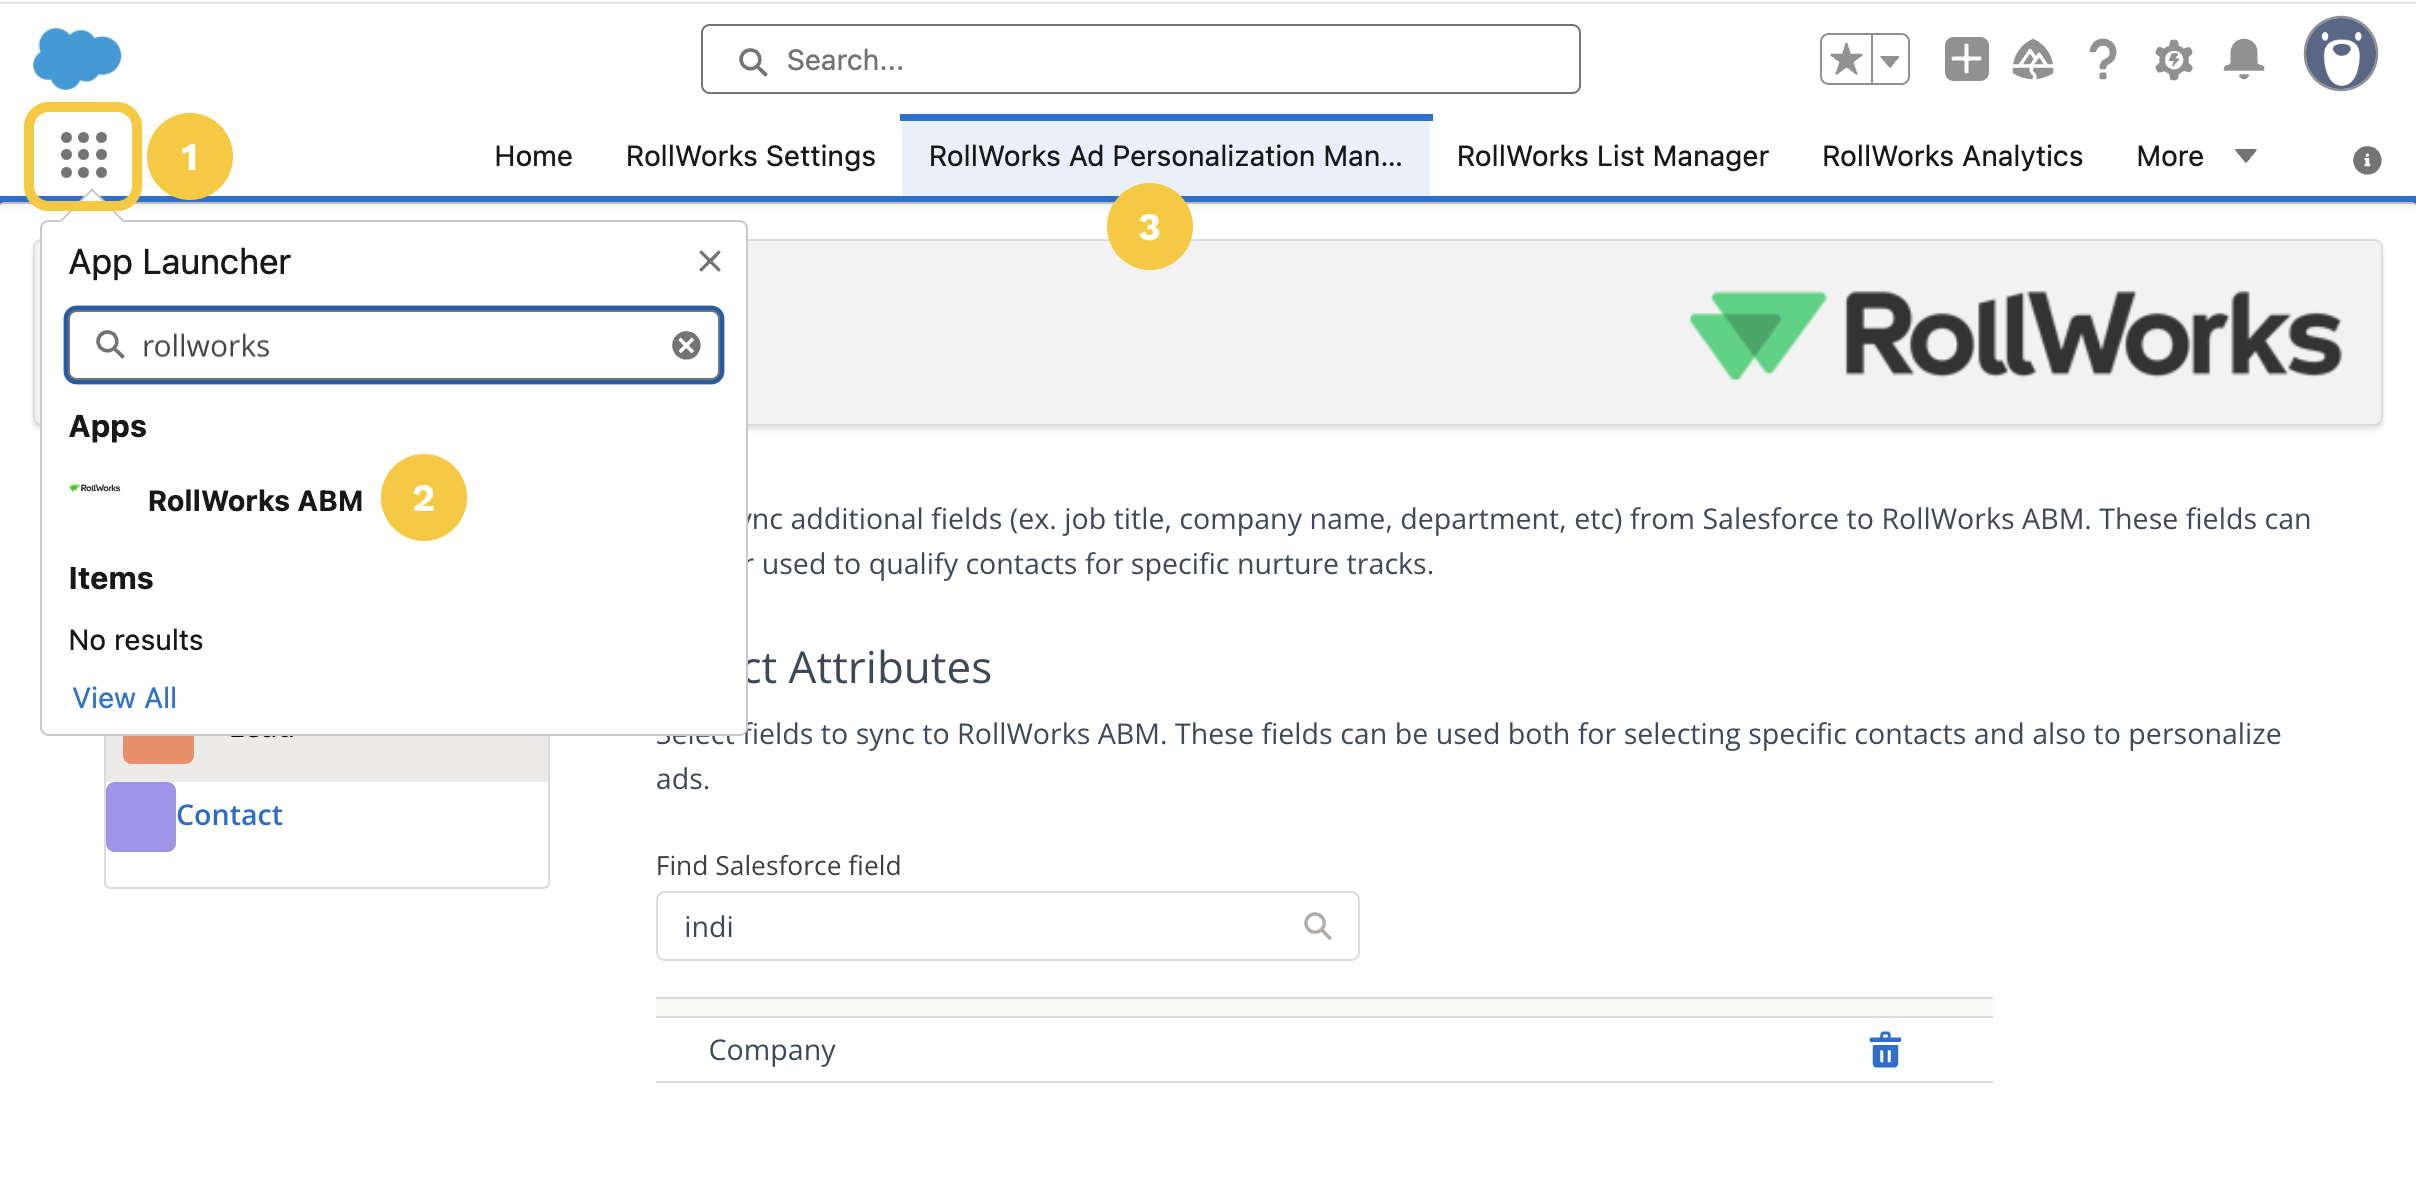Open the Trailhead guidance icon
Image resolution: width=2416 pixels, height=1190 pixels.
click(x=2033, y=60)
